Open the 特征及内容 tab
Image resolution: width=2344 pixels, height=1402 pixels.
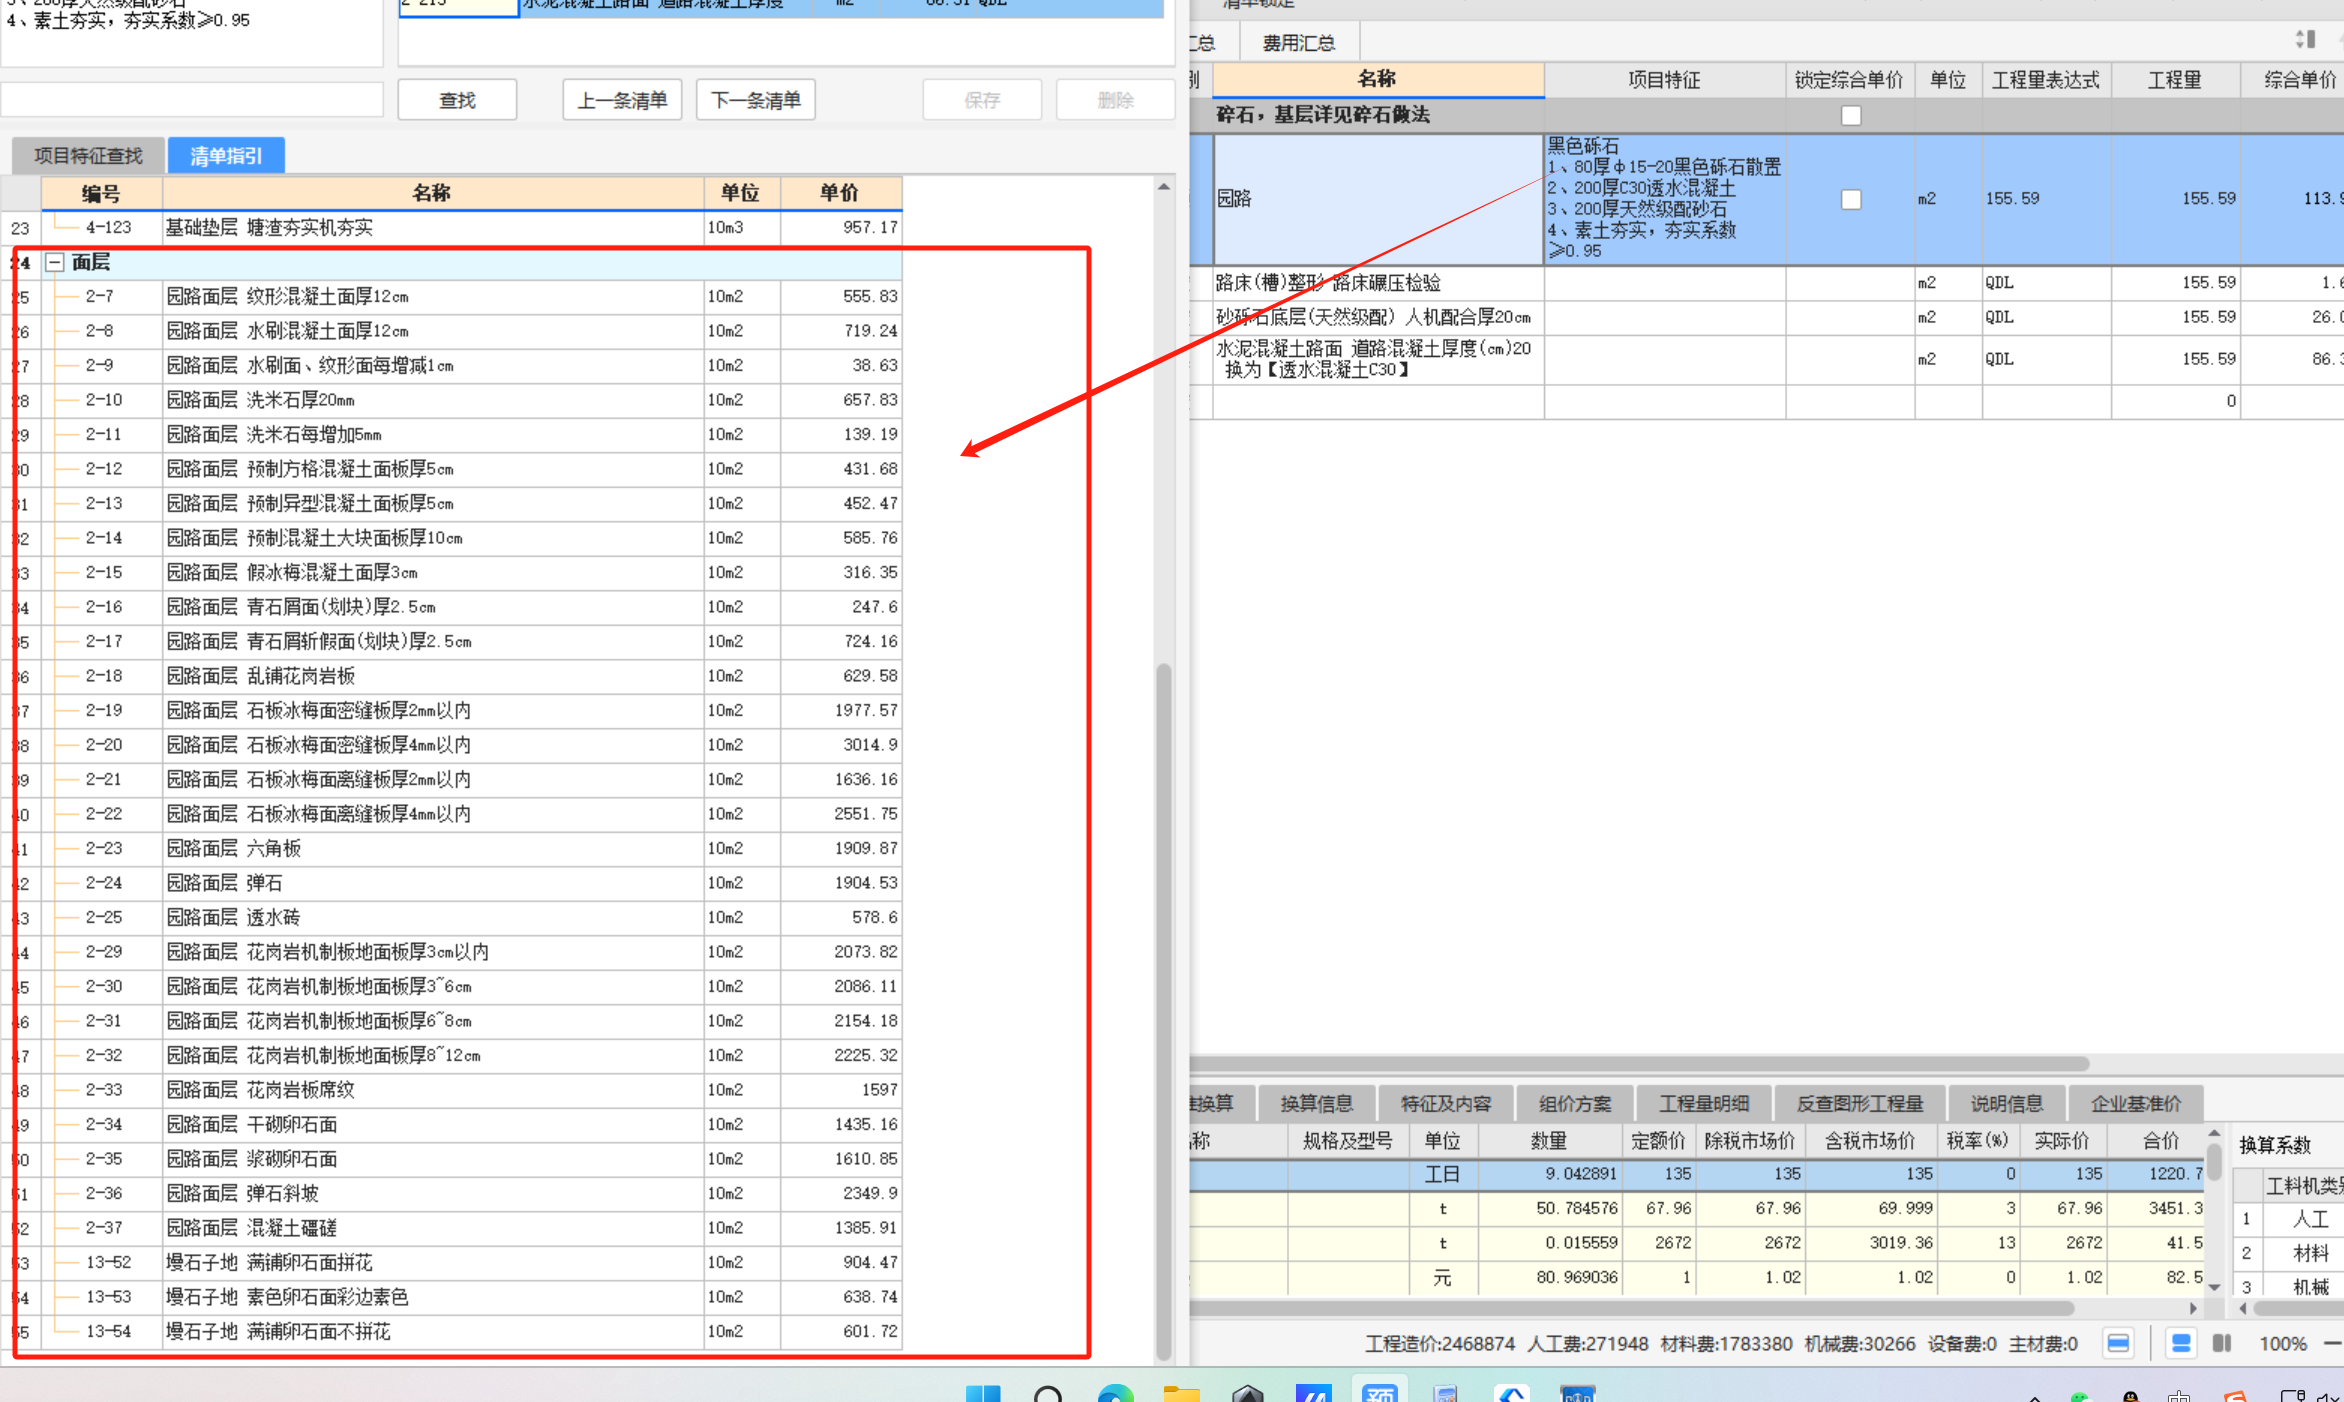(x=1446, y=1103)
